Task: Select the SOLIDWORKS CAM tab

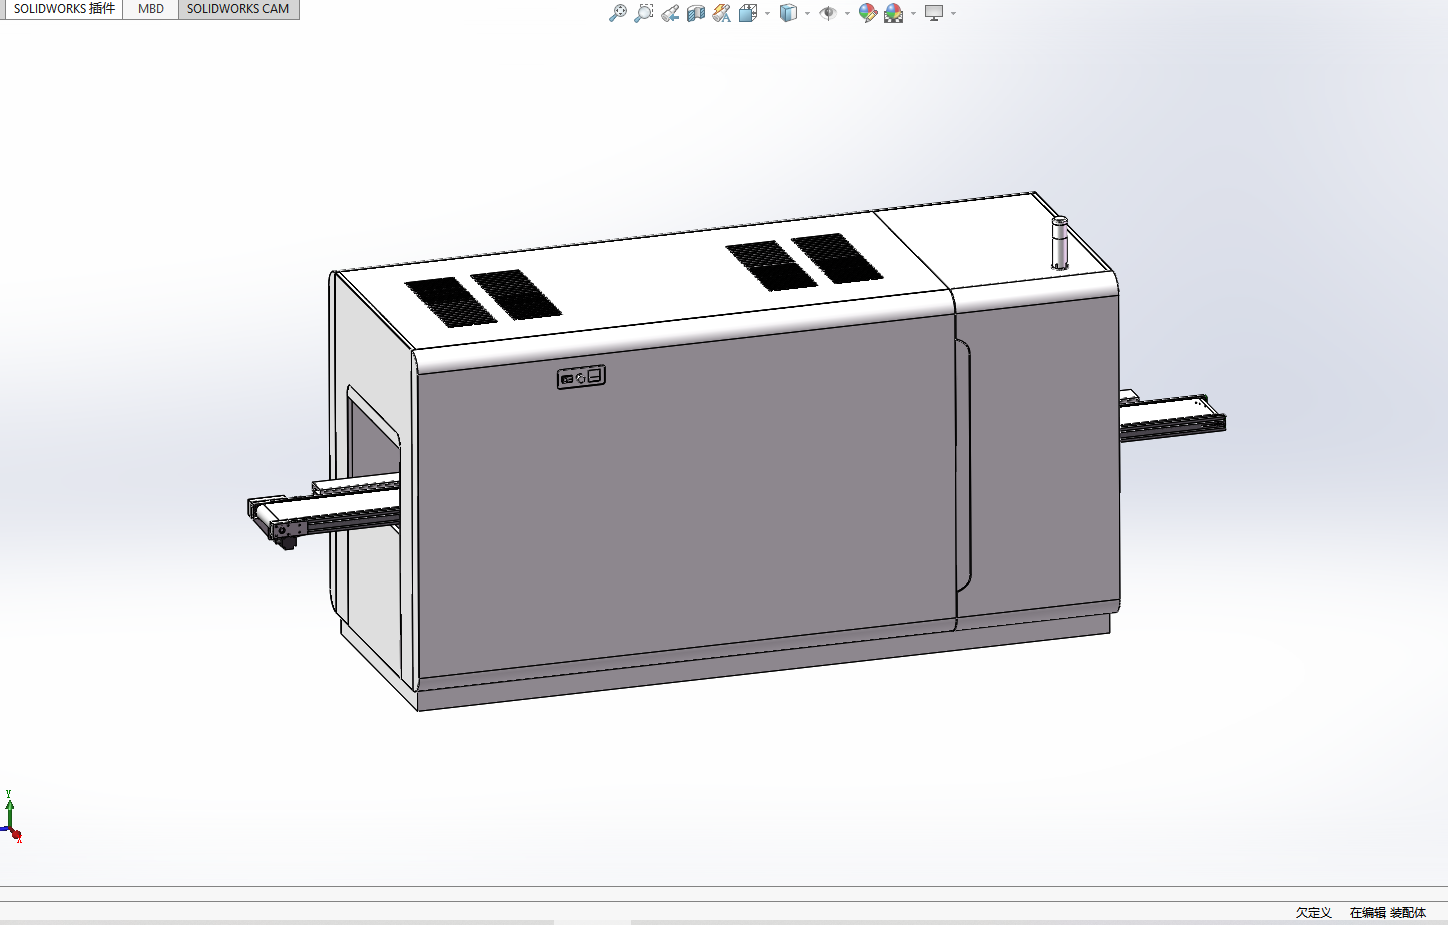Action: tap(238, 9)
